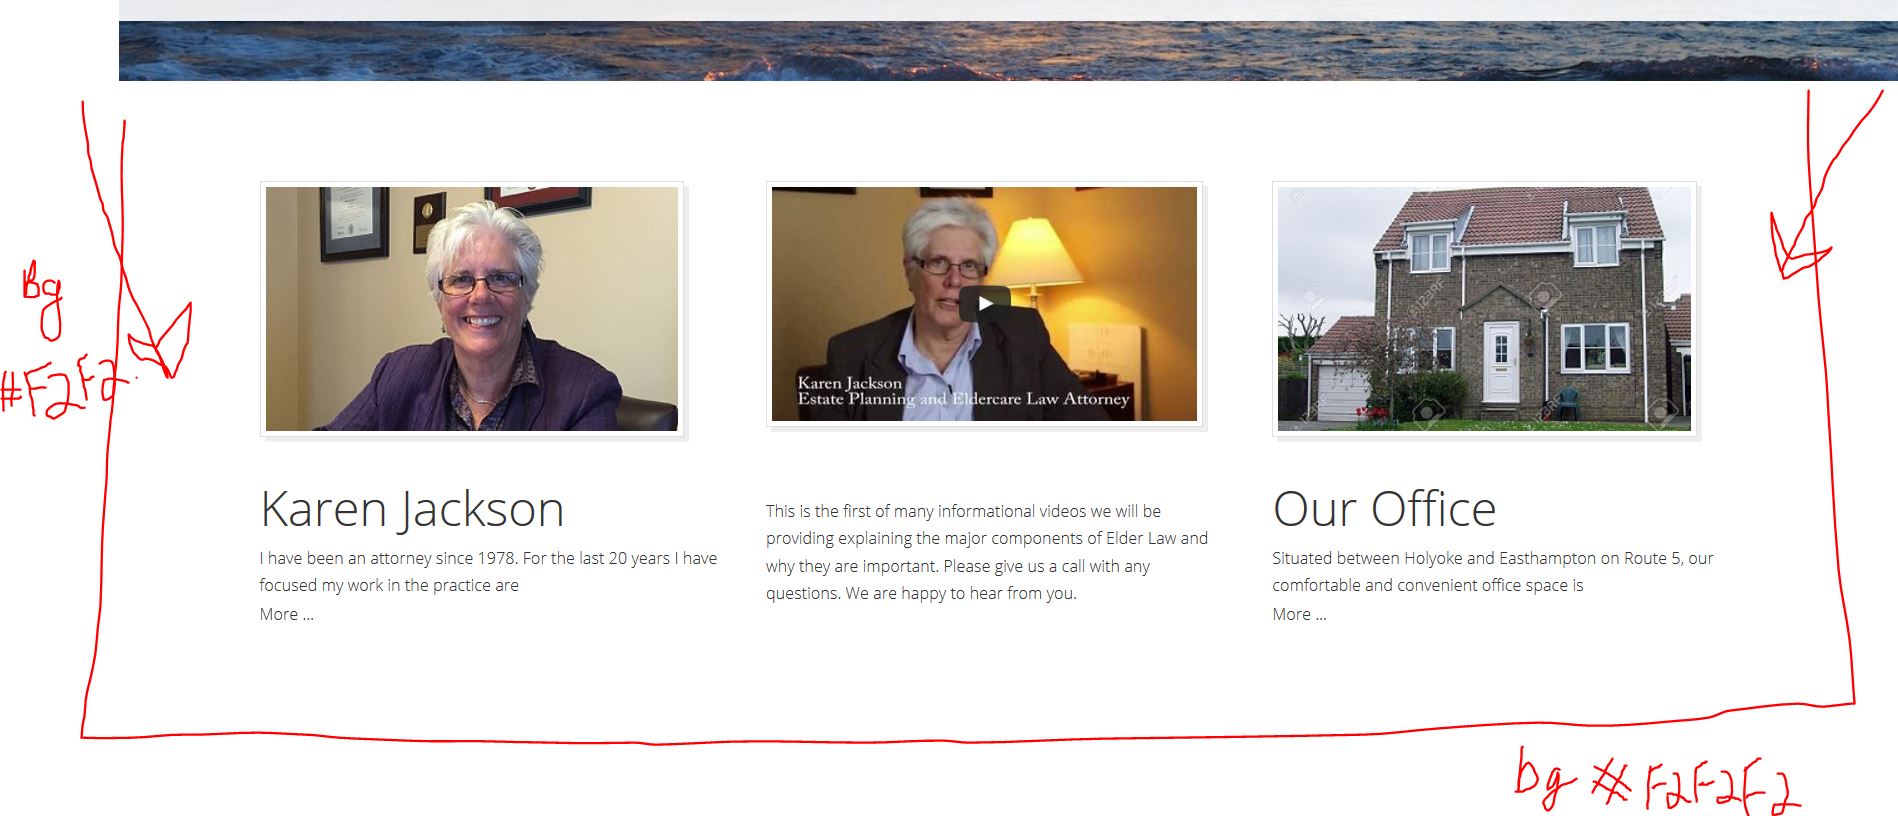Play the Karen Jackson video
Image resolution: width=1898 pixels, height=816 pixels.
point(984,304)
